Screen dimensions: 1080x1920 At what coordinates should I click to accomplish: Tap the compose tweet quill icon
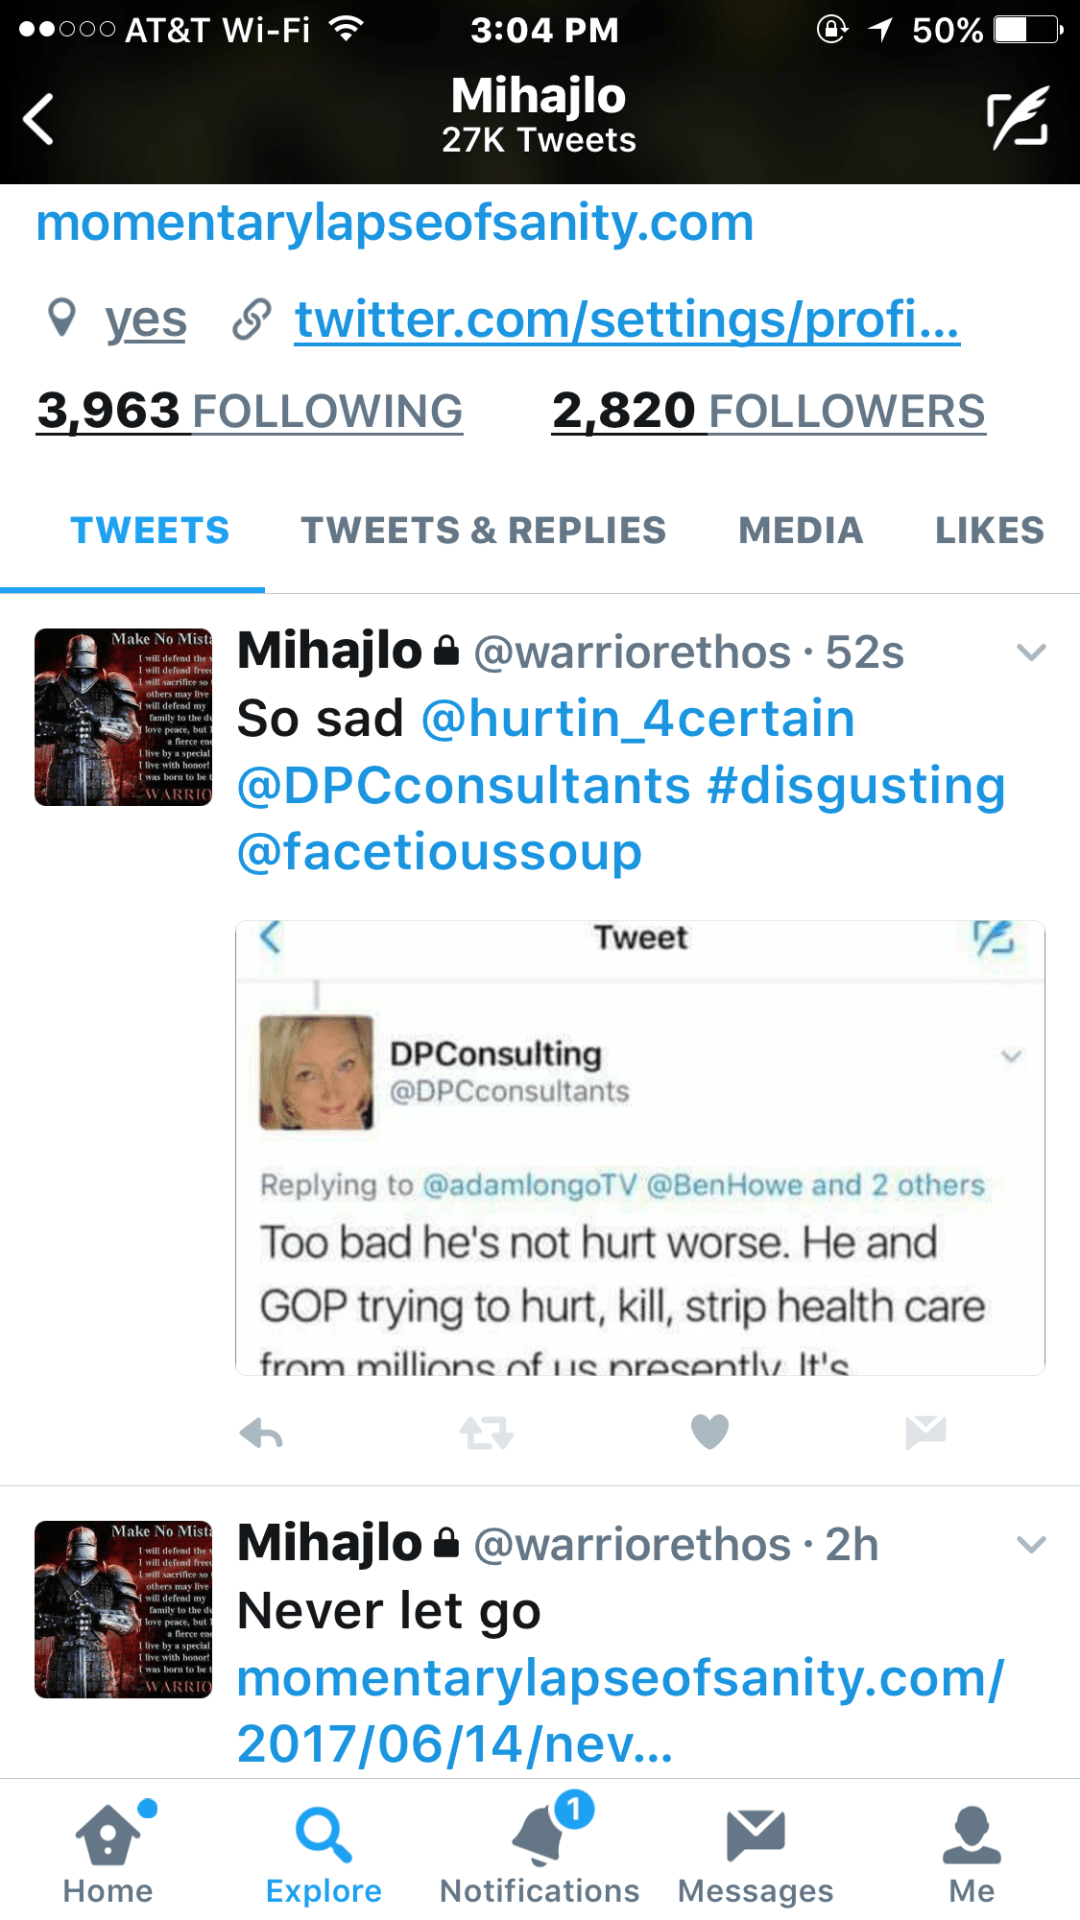[1017, 119]
